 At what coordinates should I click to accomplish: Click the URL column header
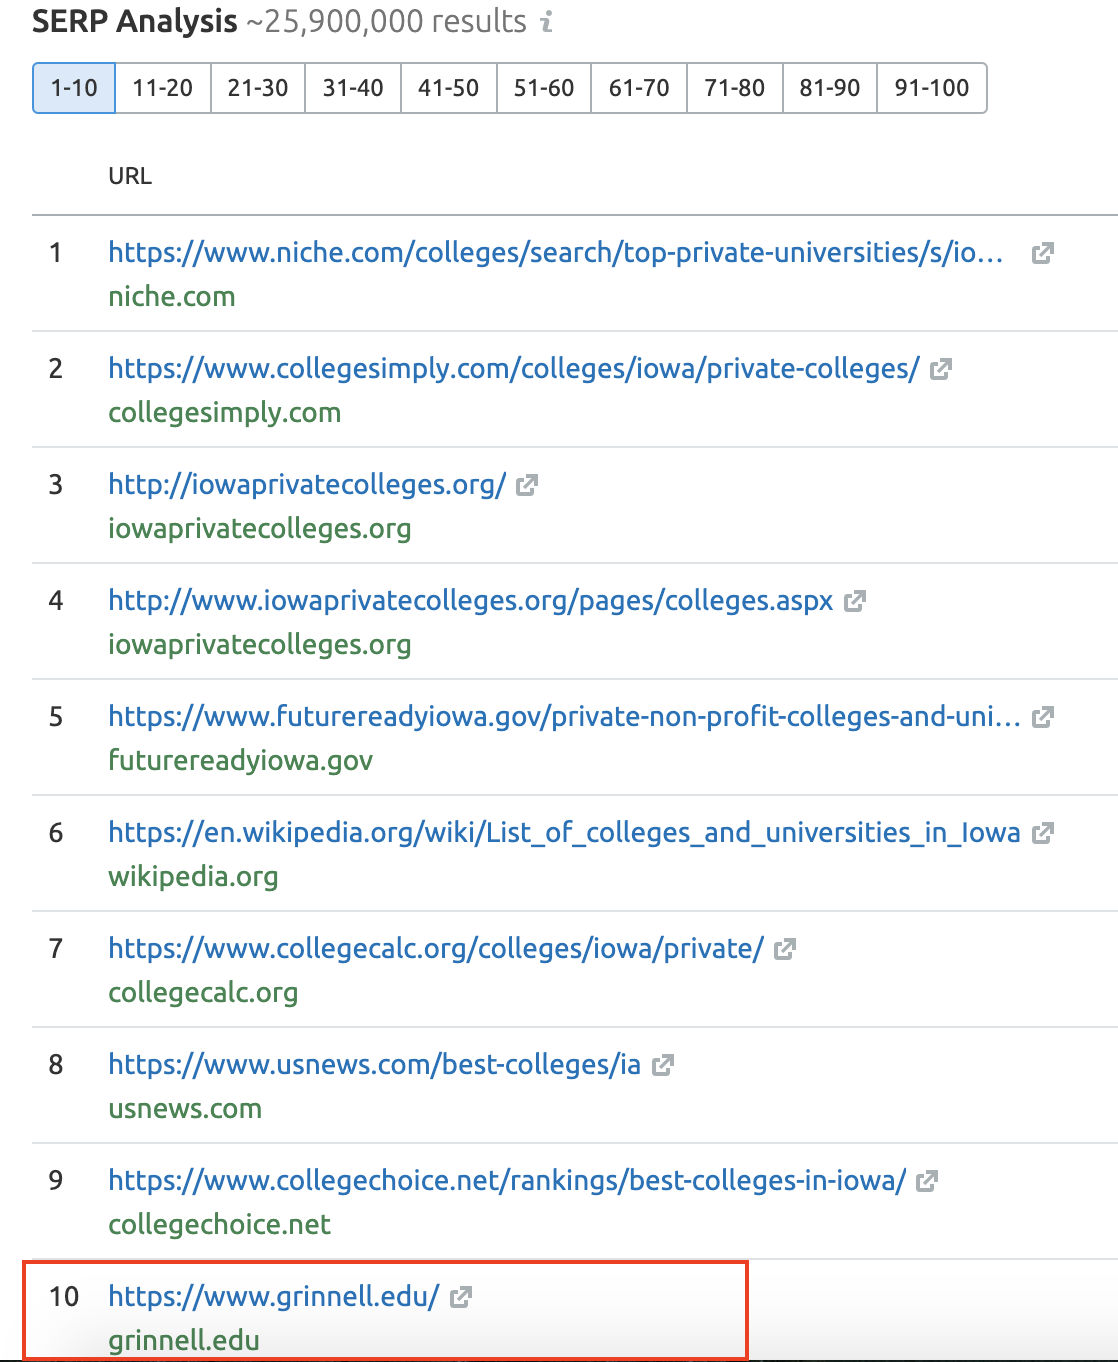pos(130,176)
